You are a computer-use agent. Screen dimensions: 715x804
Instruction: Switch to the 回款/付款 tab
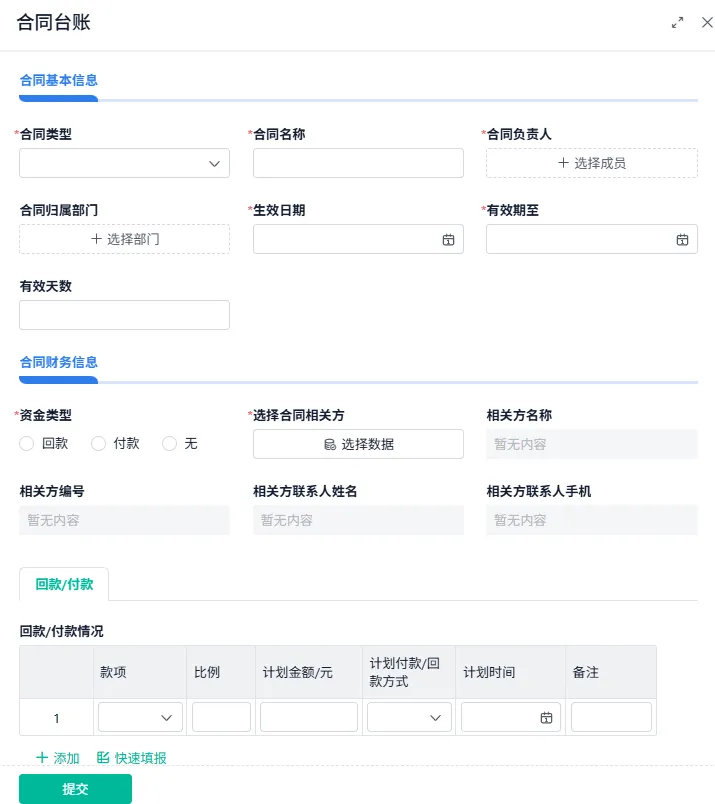[64, 584]
